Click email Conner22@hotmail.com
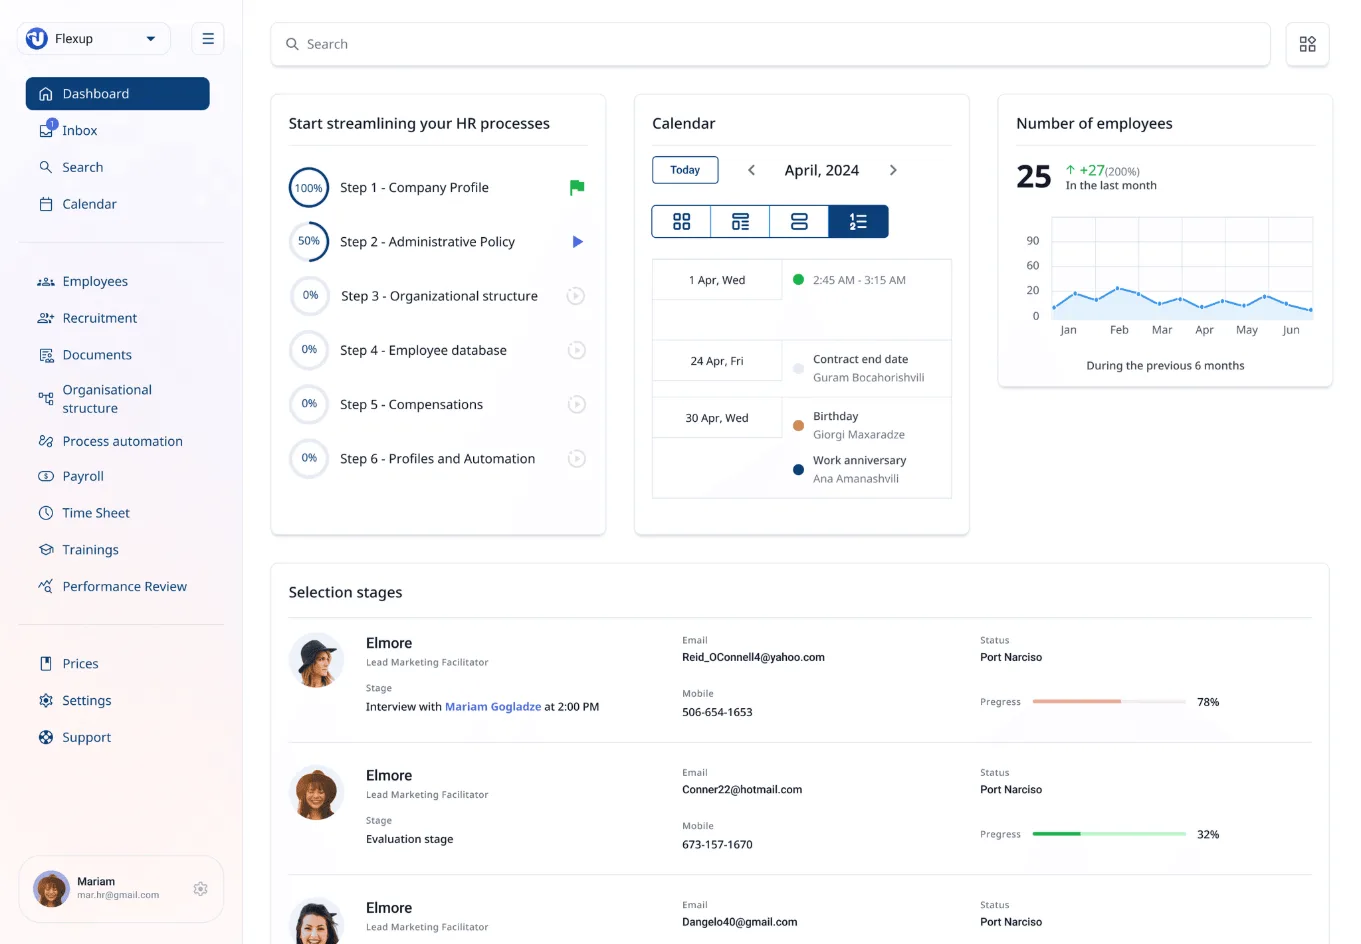 (x=742, y=790)
